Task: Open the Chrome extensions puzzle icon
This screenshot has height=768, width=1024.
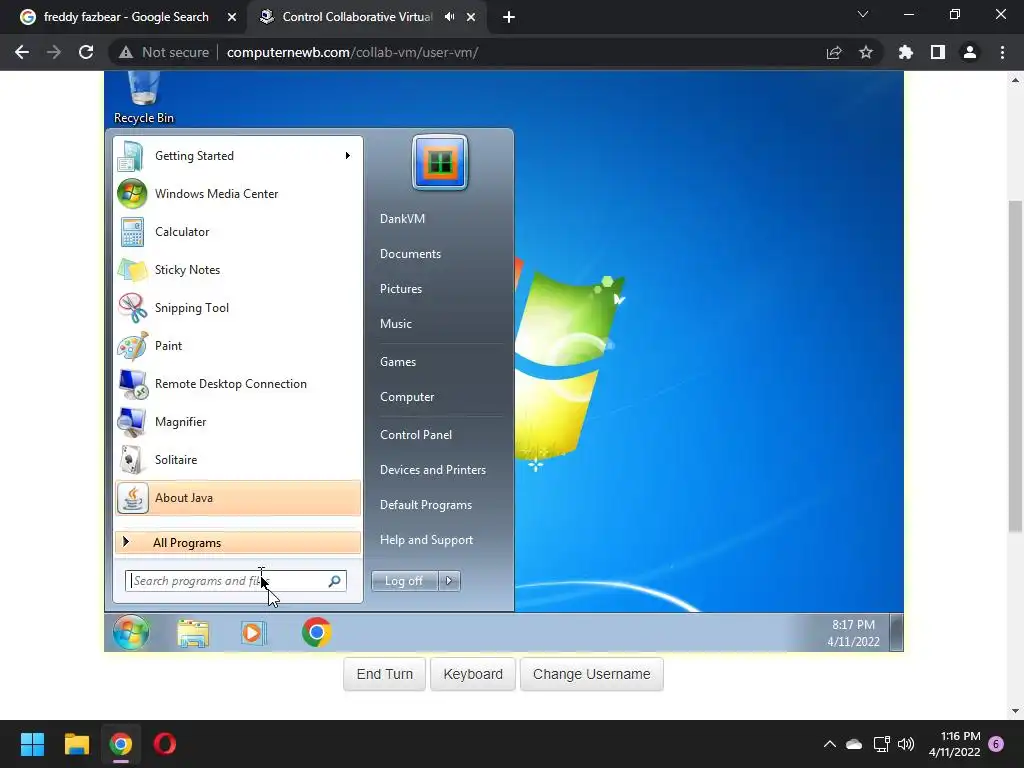Action: pyautogui.click(x=906, y=52)
